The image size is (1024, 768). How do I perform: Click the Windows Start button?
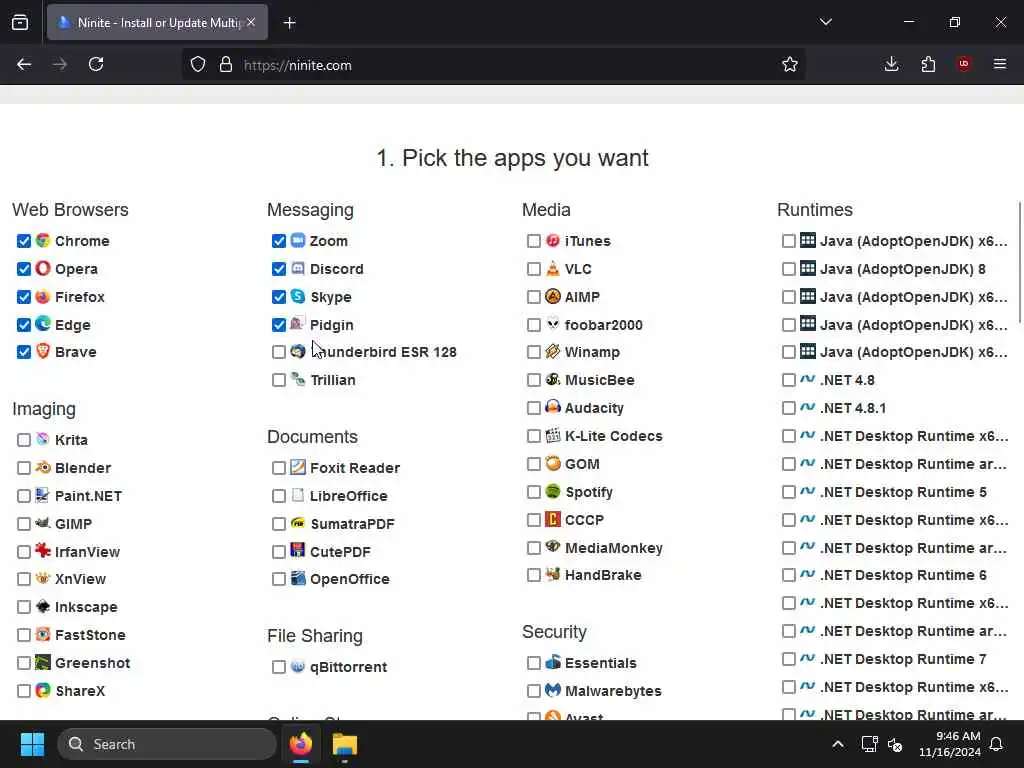[32, 744]
